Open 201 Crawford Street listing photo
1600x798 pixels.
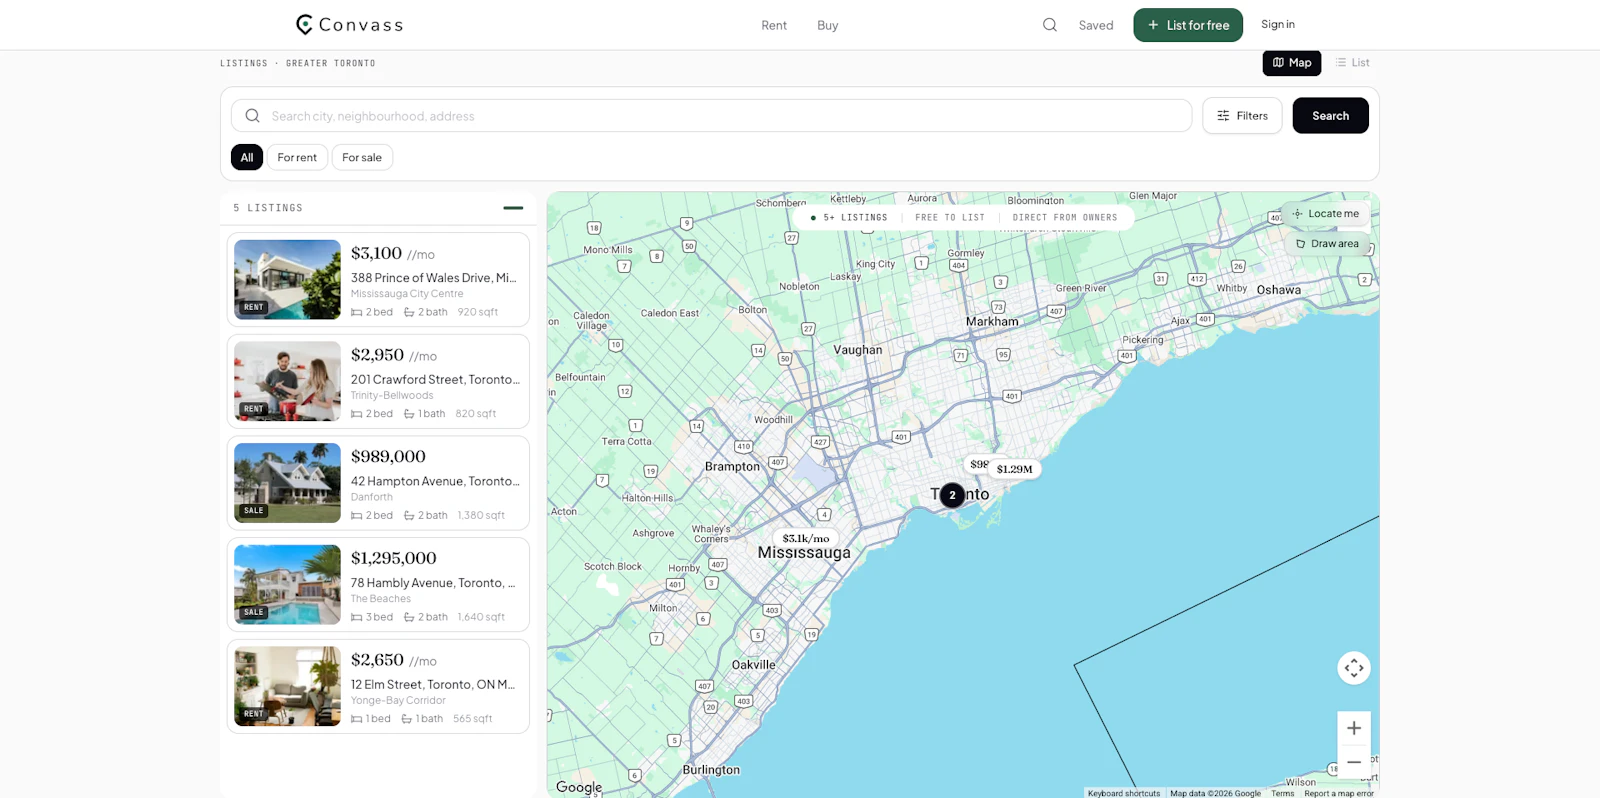[287, 381]
